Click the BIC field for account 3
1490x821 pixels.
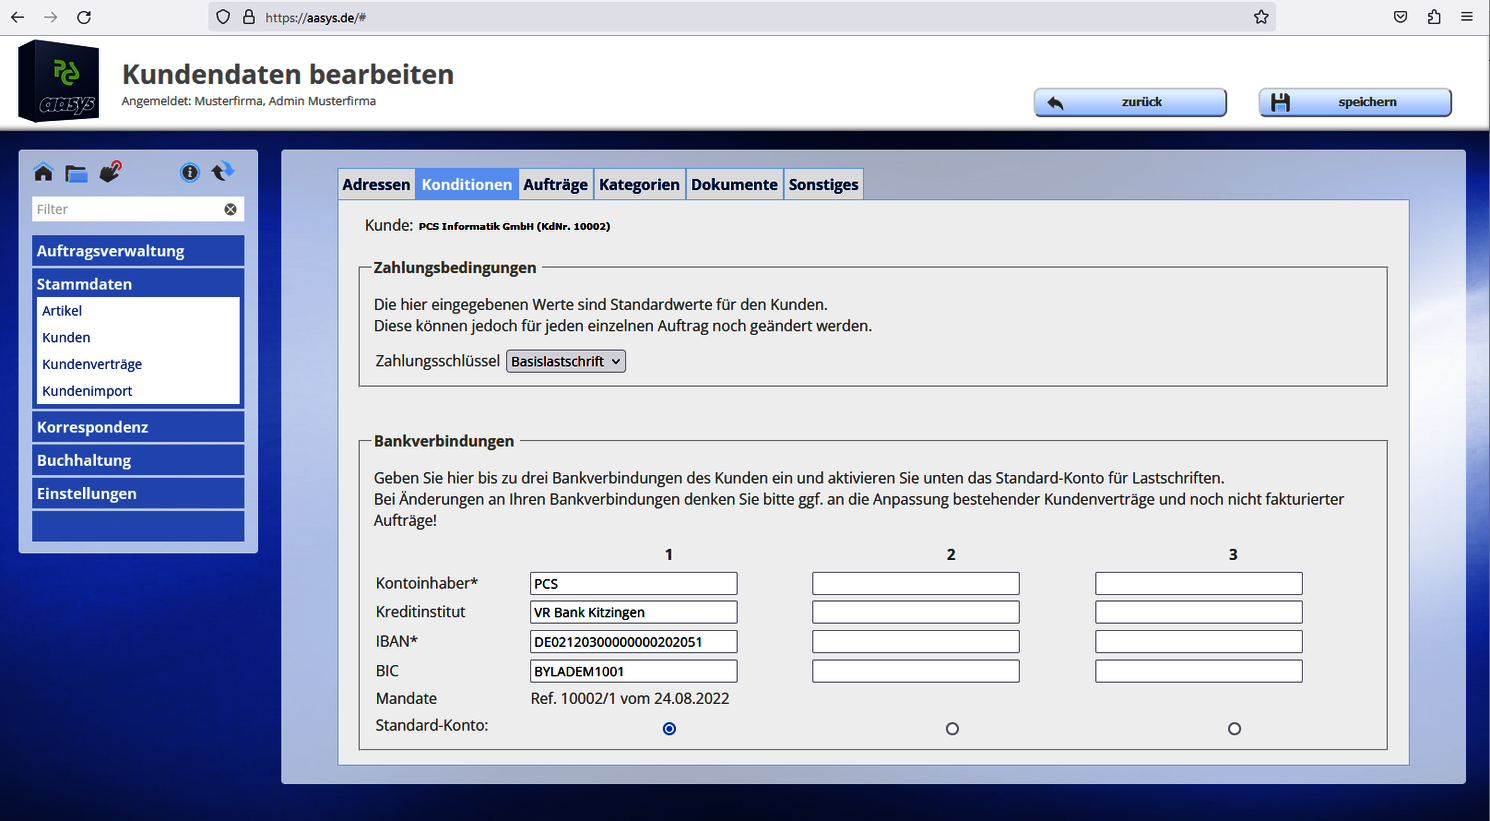tap(1199, 671)
